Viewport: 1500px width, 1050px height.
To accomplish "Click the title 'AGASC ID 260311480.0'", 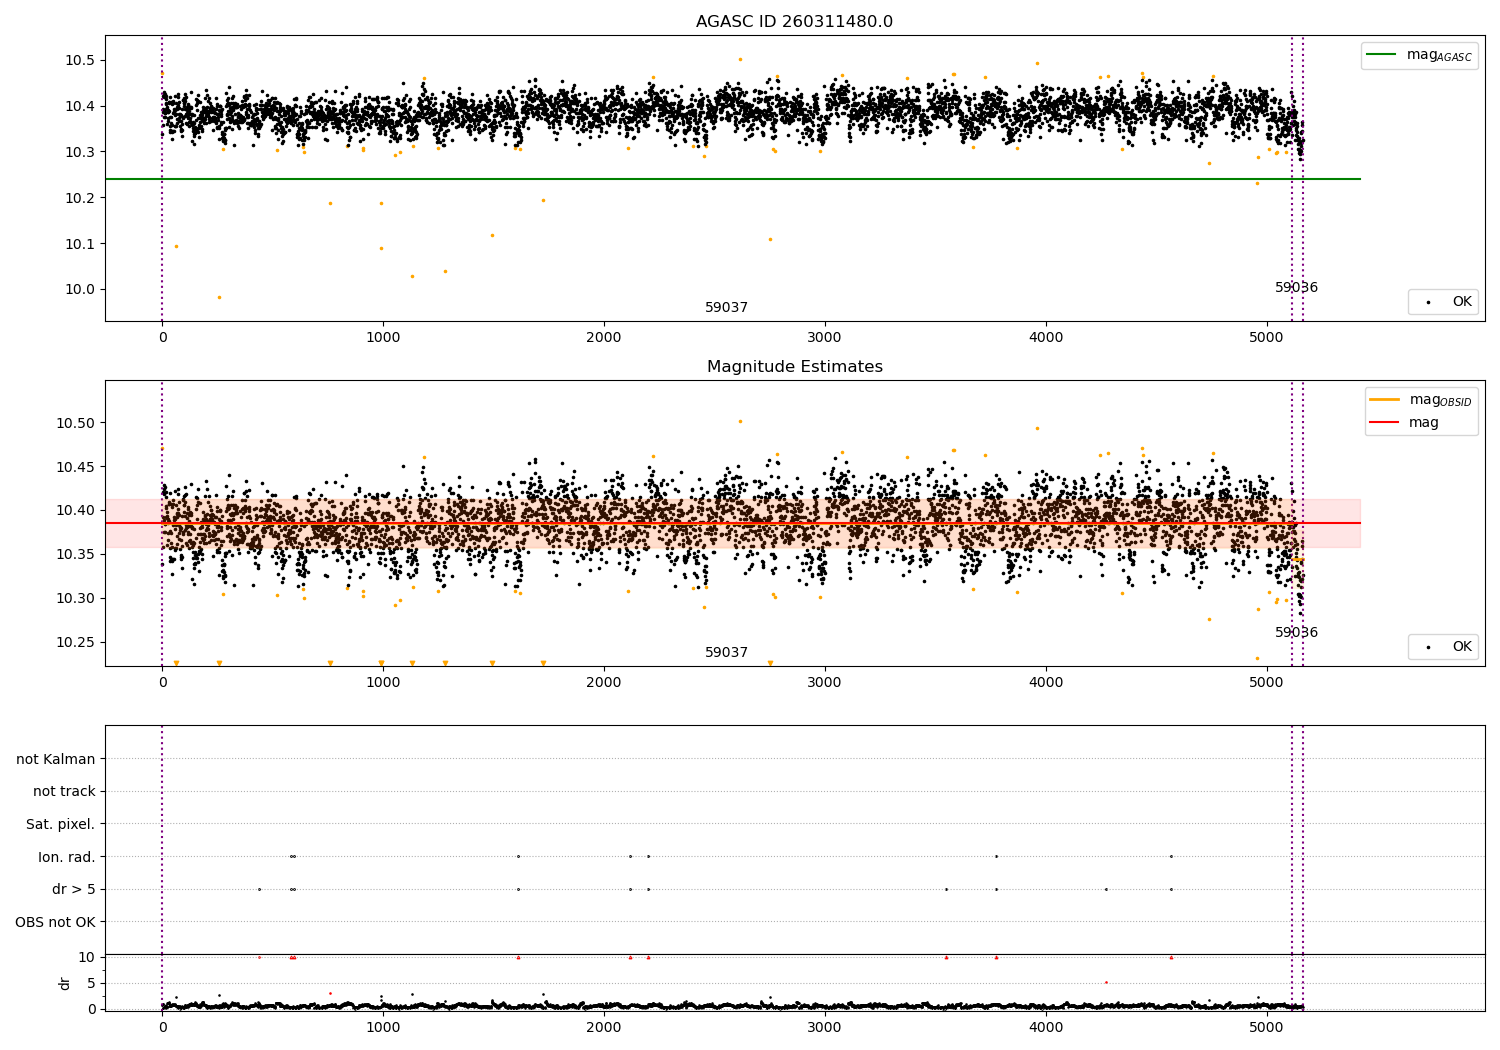I will point(794,22).
